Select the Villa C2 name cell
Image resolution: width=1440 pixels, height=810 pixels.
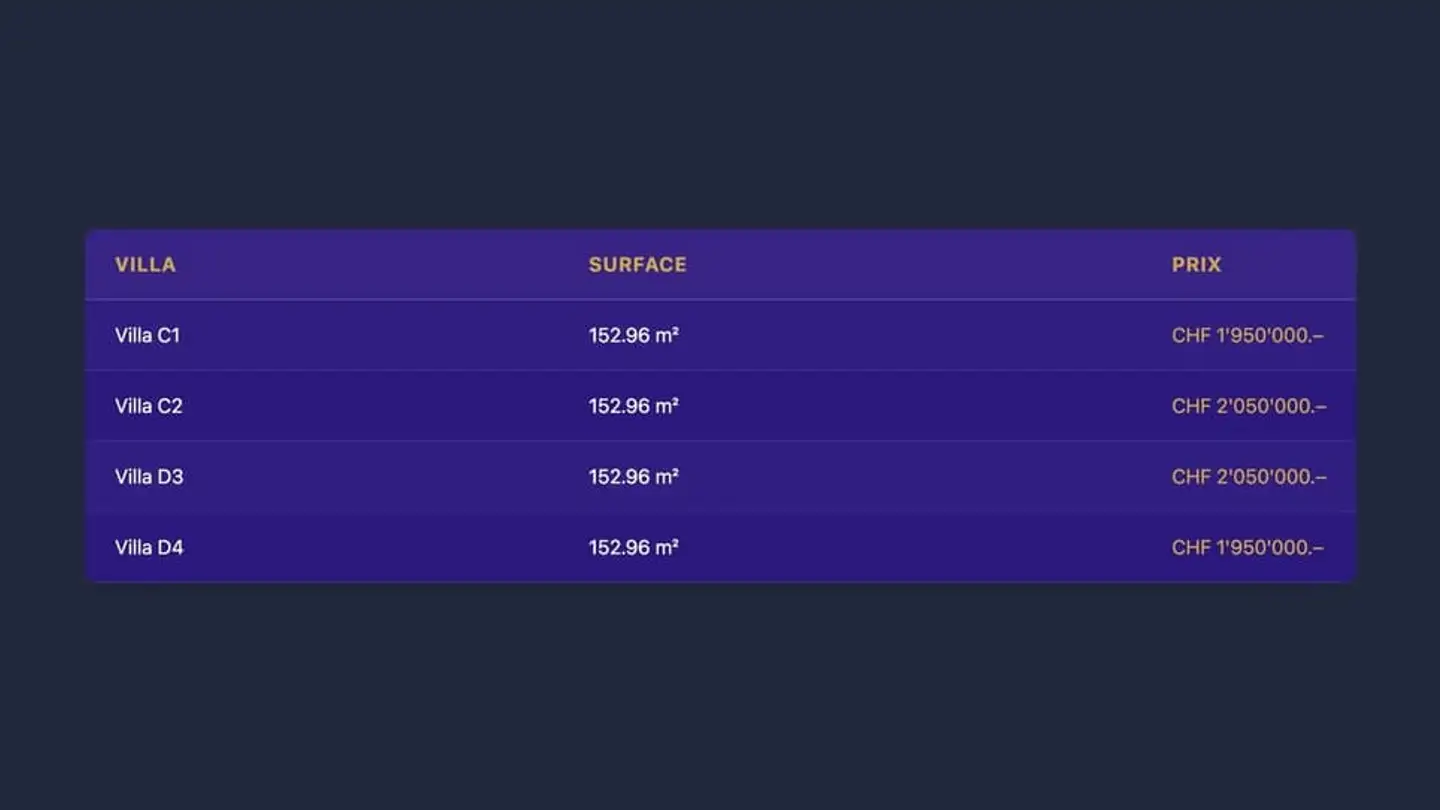pyautogui.click(x=148, y=406)
